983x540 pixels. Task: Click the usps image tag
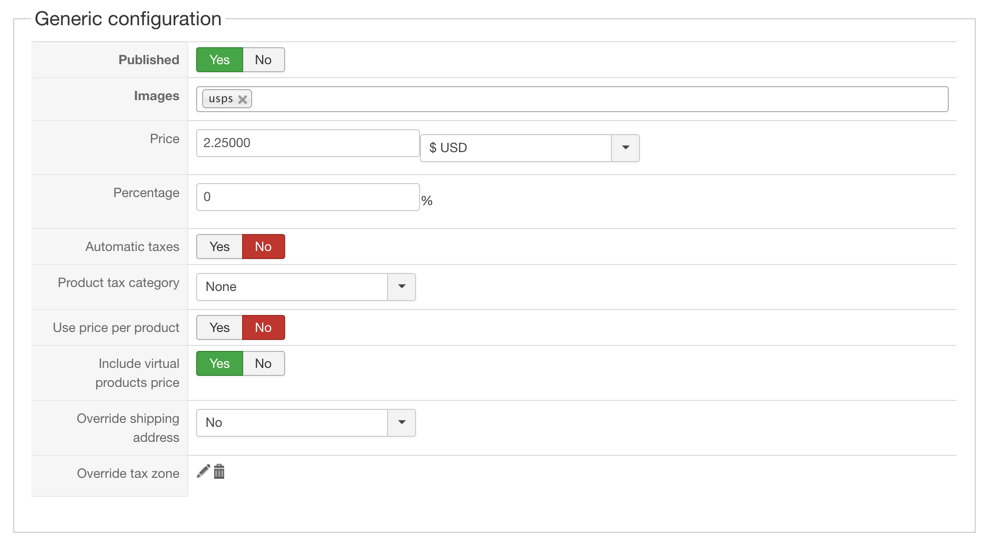coord(220,99)
